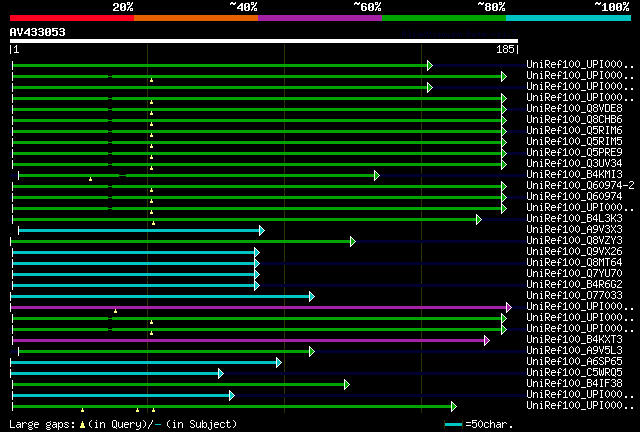Click the green ~80% identity legend segment

pos(444,18)
